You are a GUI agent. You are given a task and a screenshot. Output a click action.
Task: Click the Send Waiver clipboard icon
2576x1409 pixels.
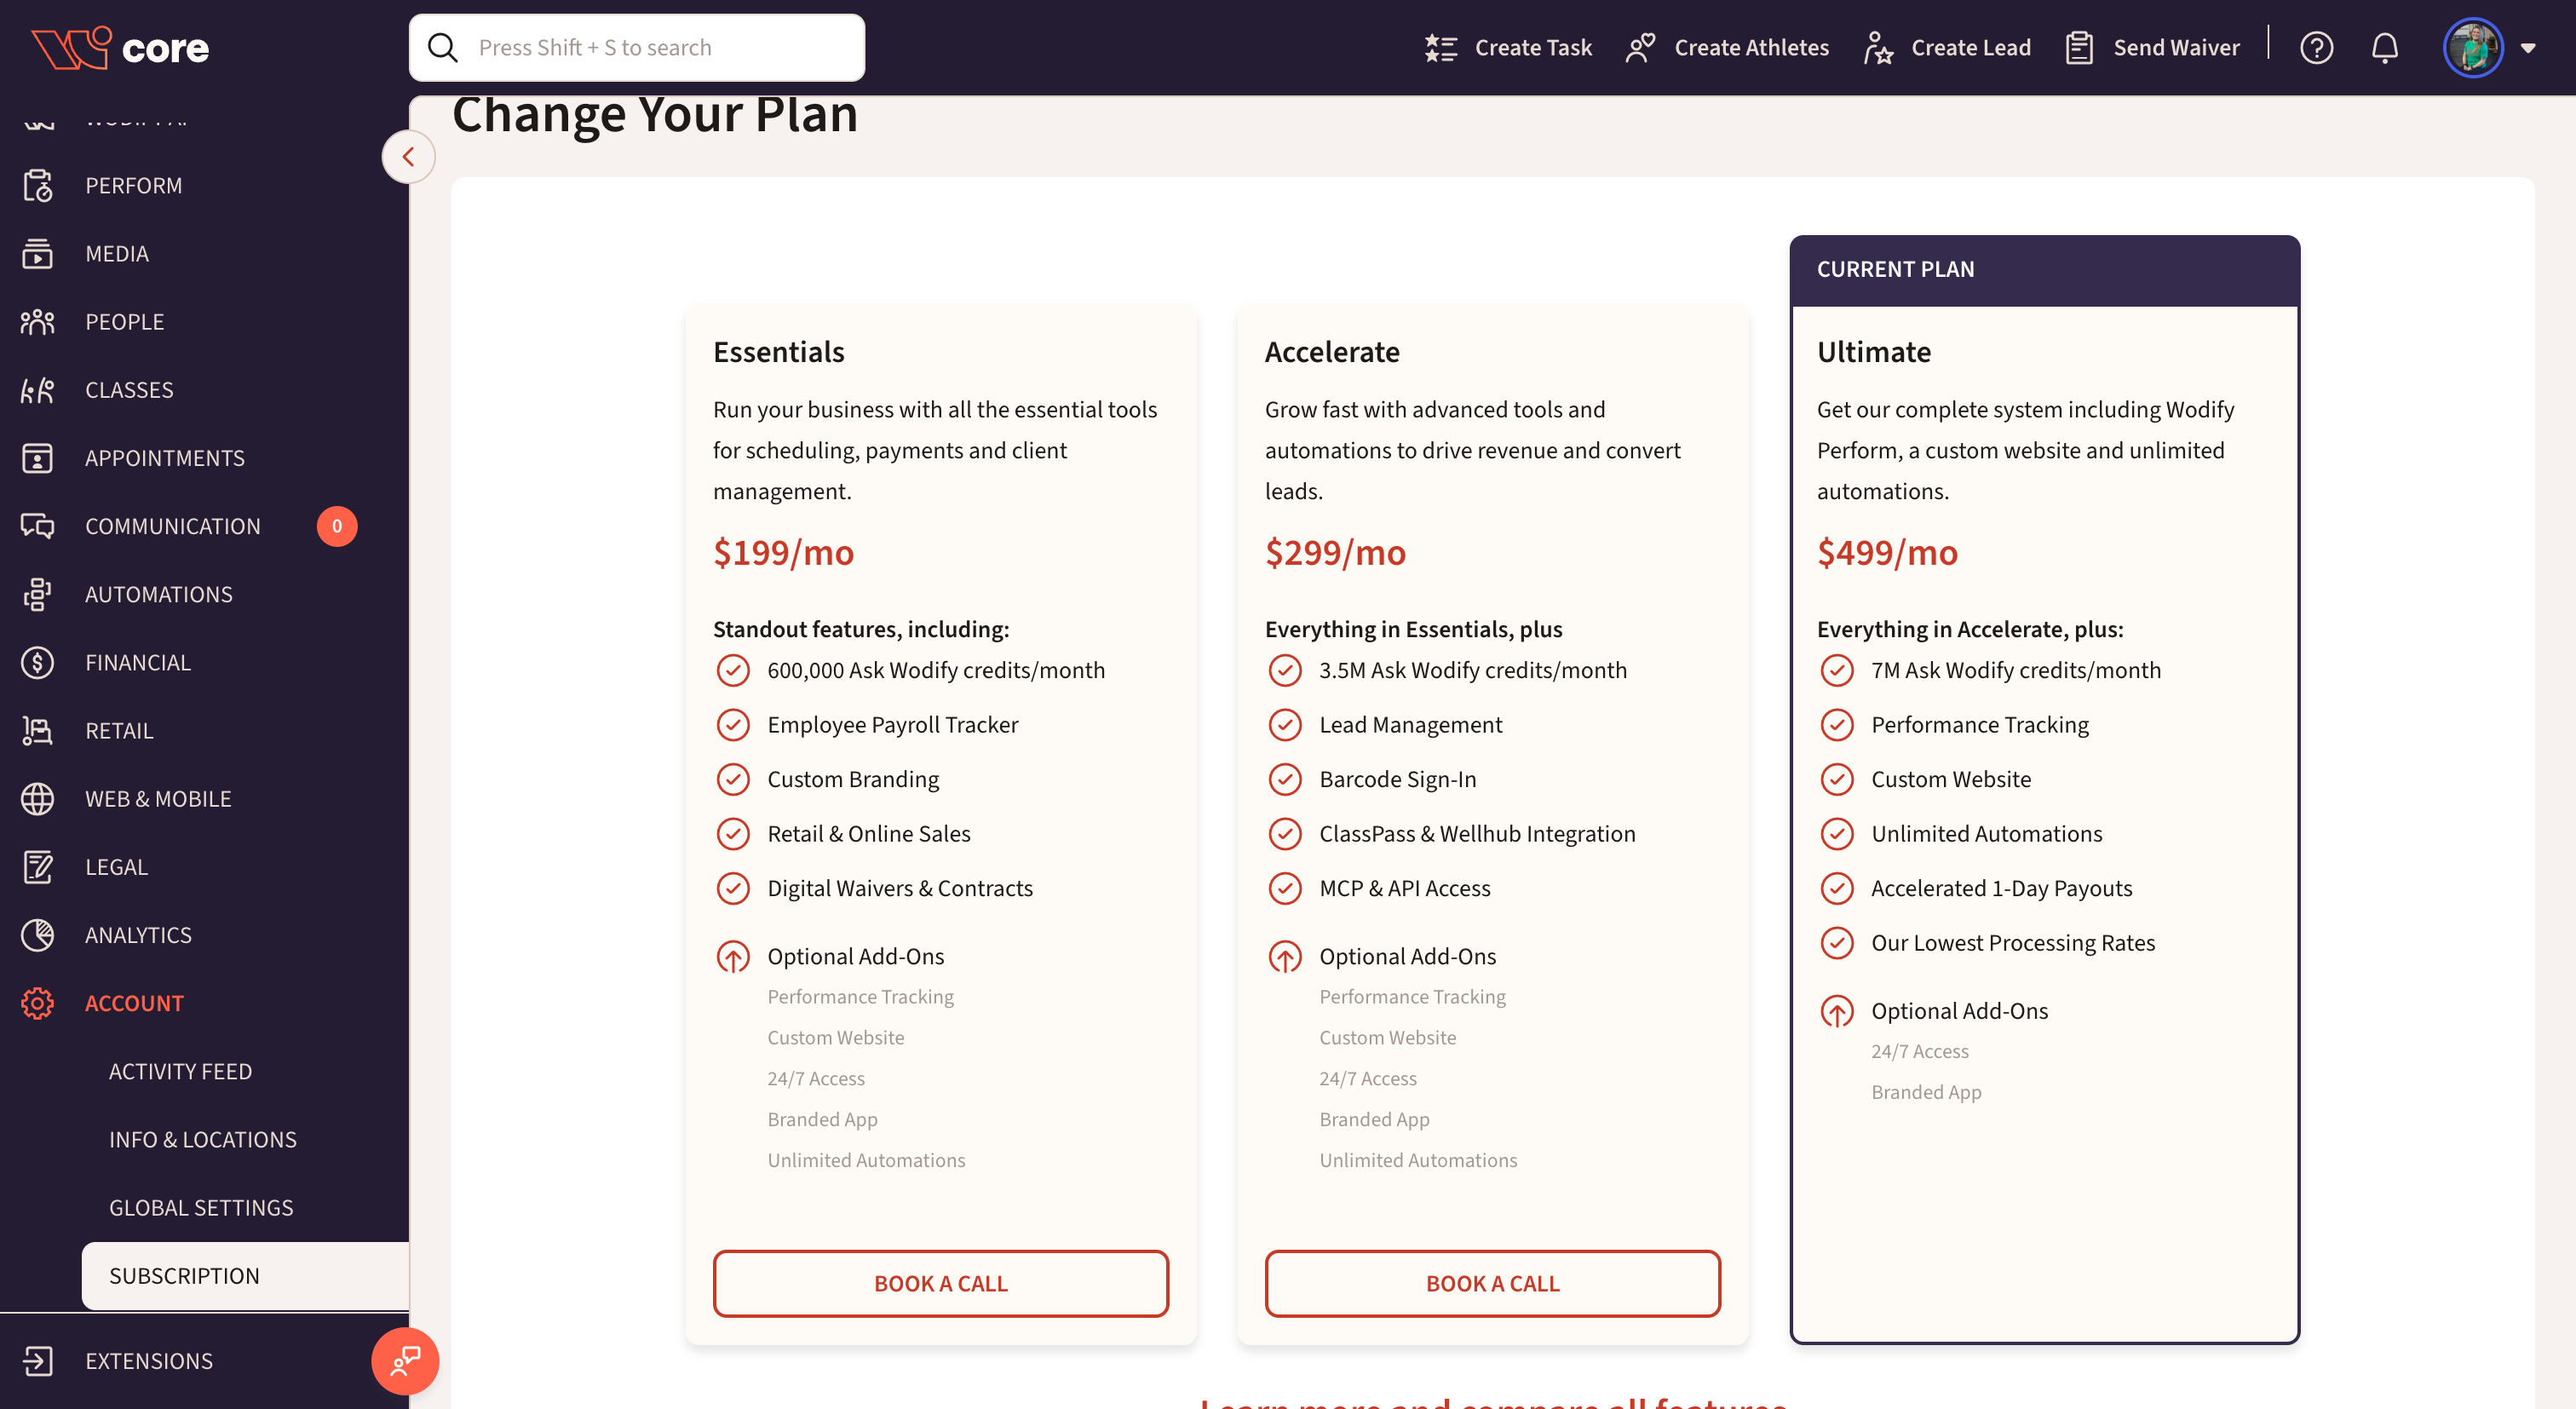pos(2079,47)
